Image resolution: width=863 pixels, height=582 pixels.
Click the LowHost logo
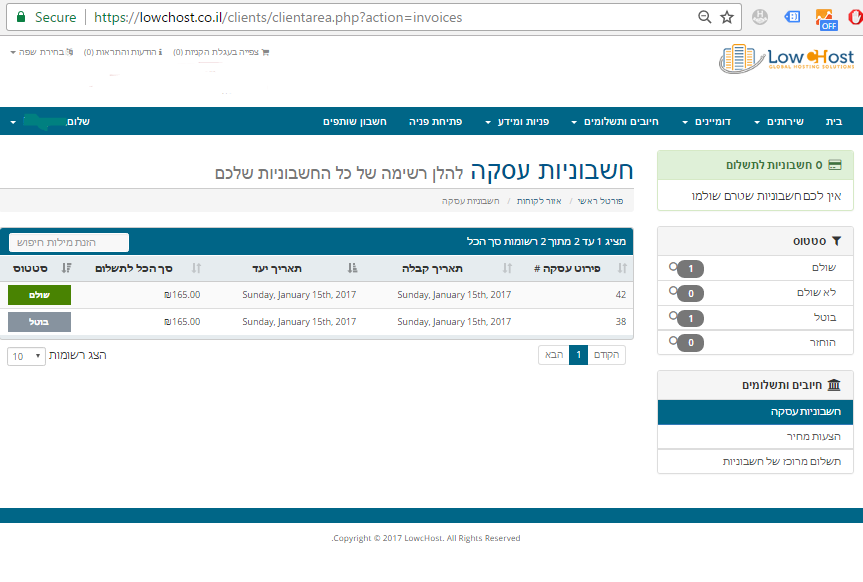pyautogui.click(x=785, y=59)
